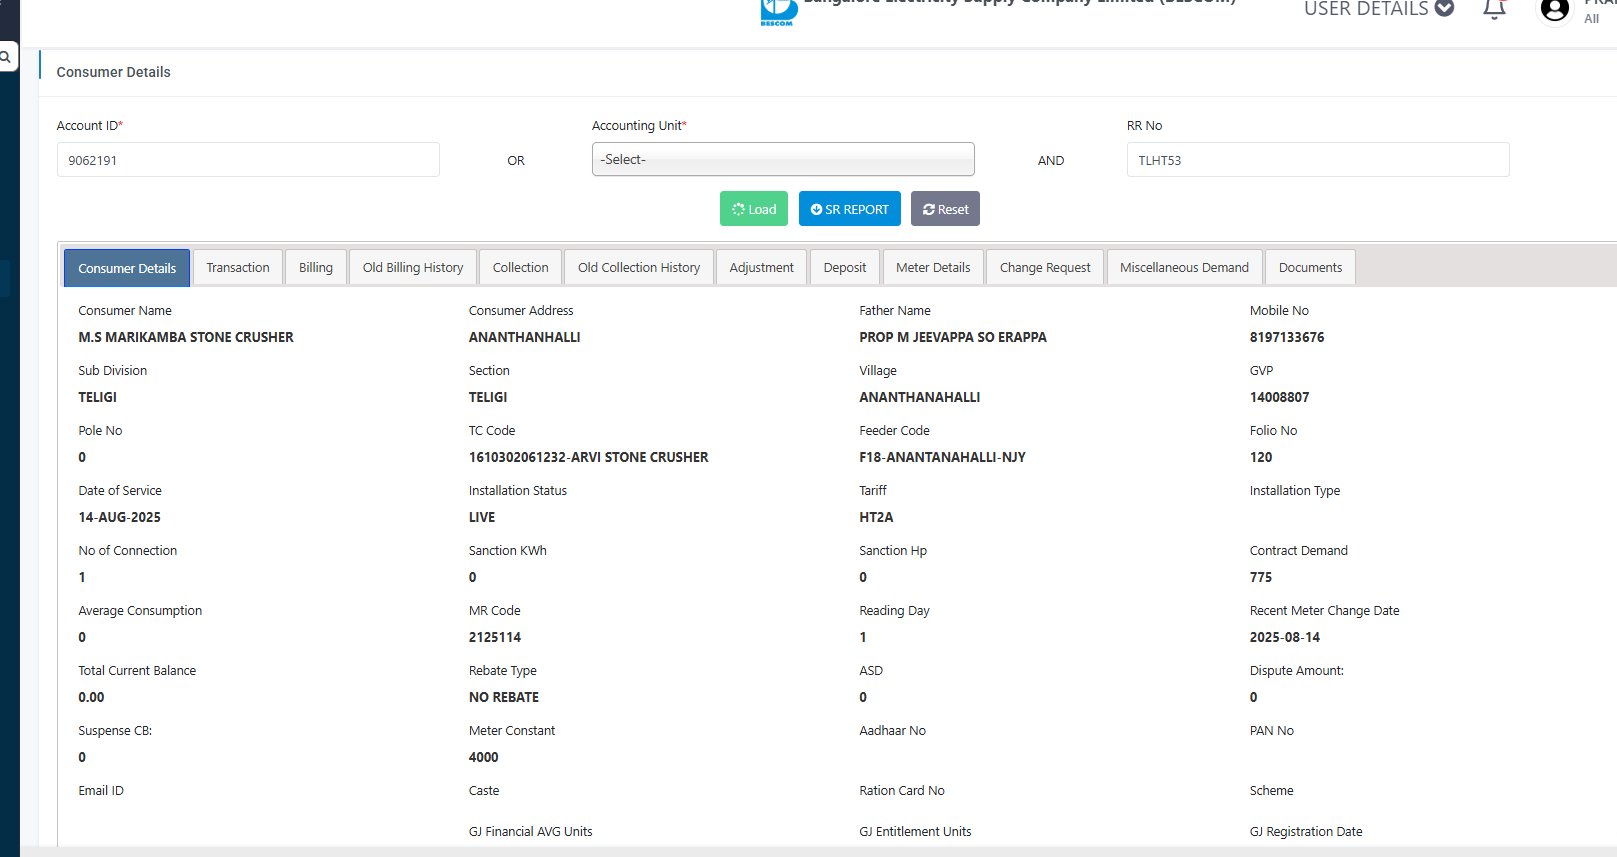Show the Documents tab

click(1310, 268)
